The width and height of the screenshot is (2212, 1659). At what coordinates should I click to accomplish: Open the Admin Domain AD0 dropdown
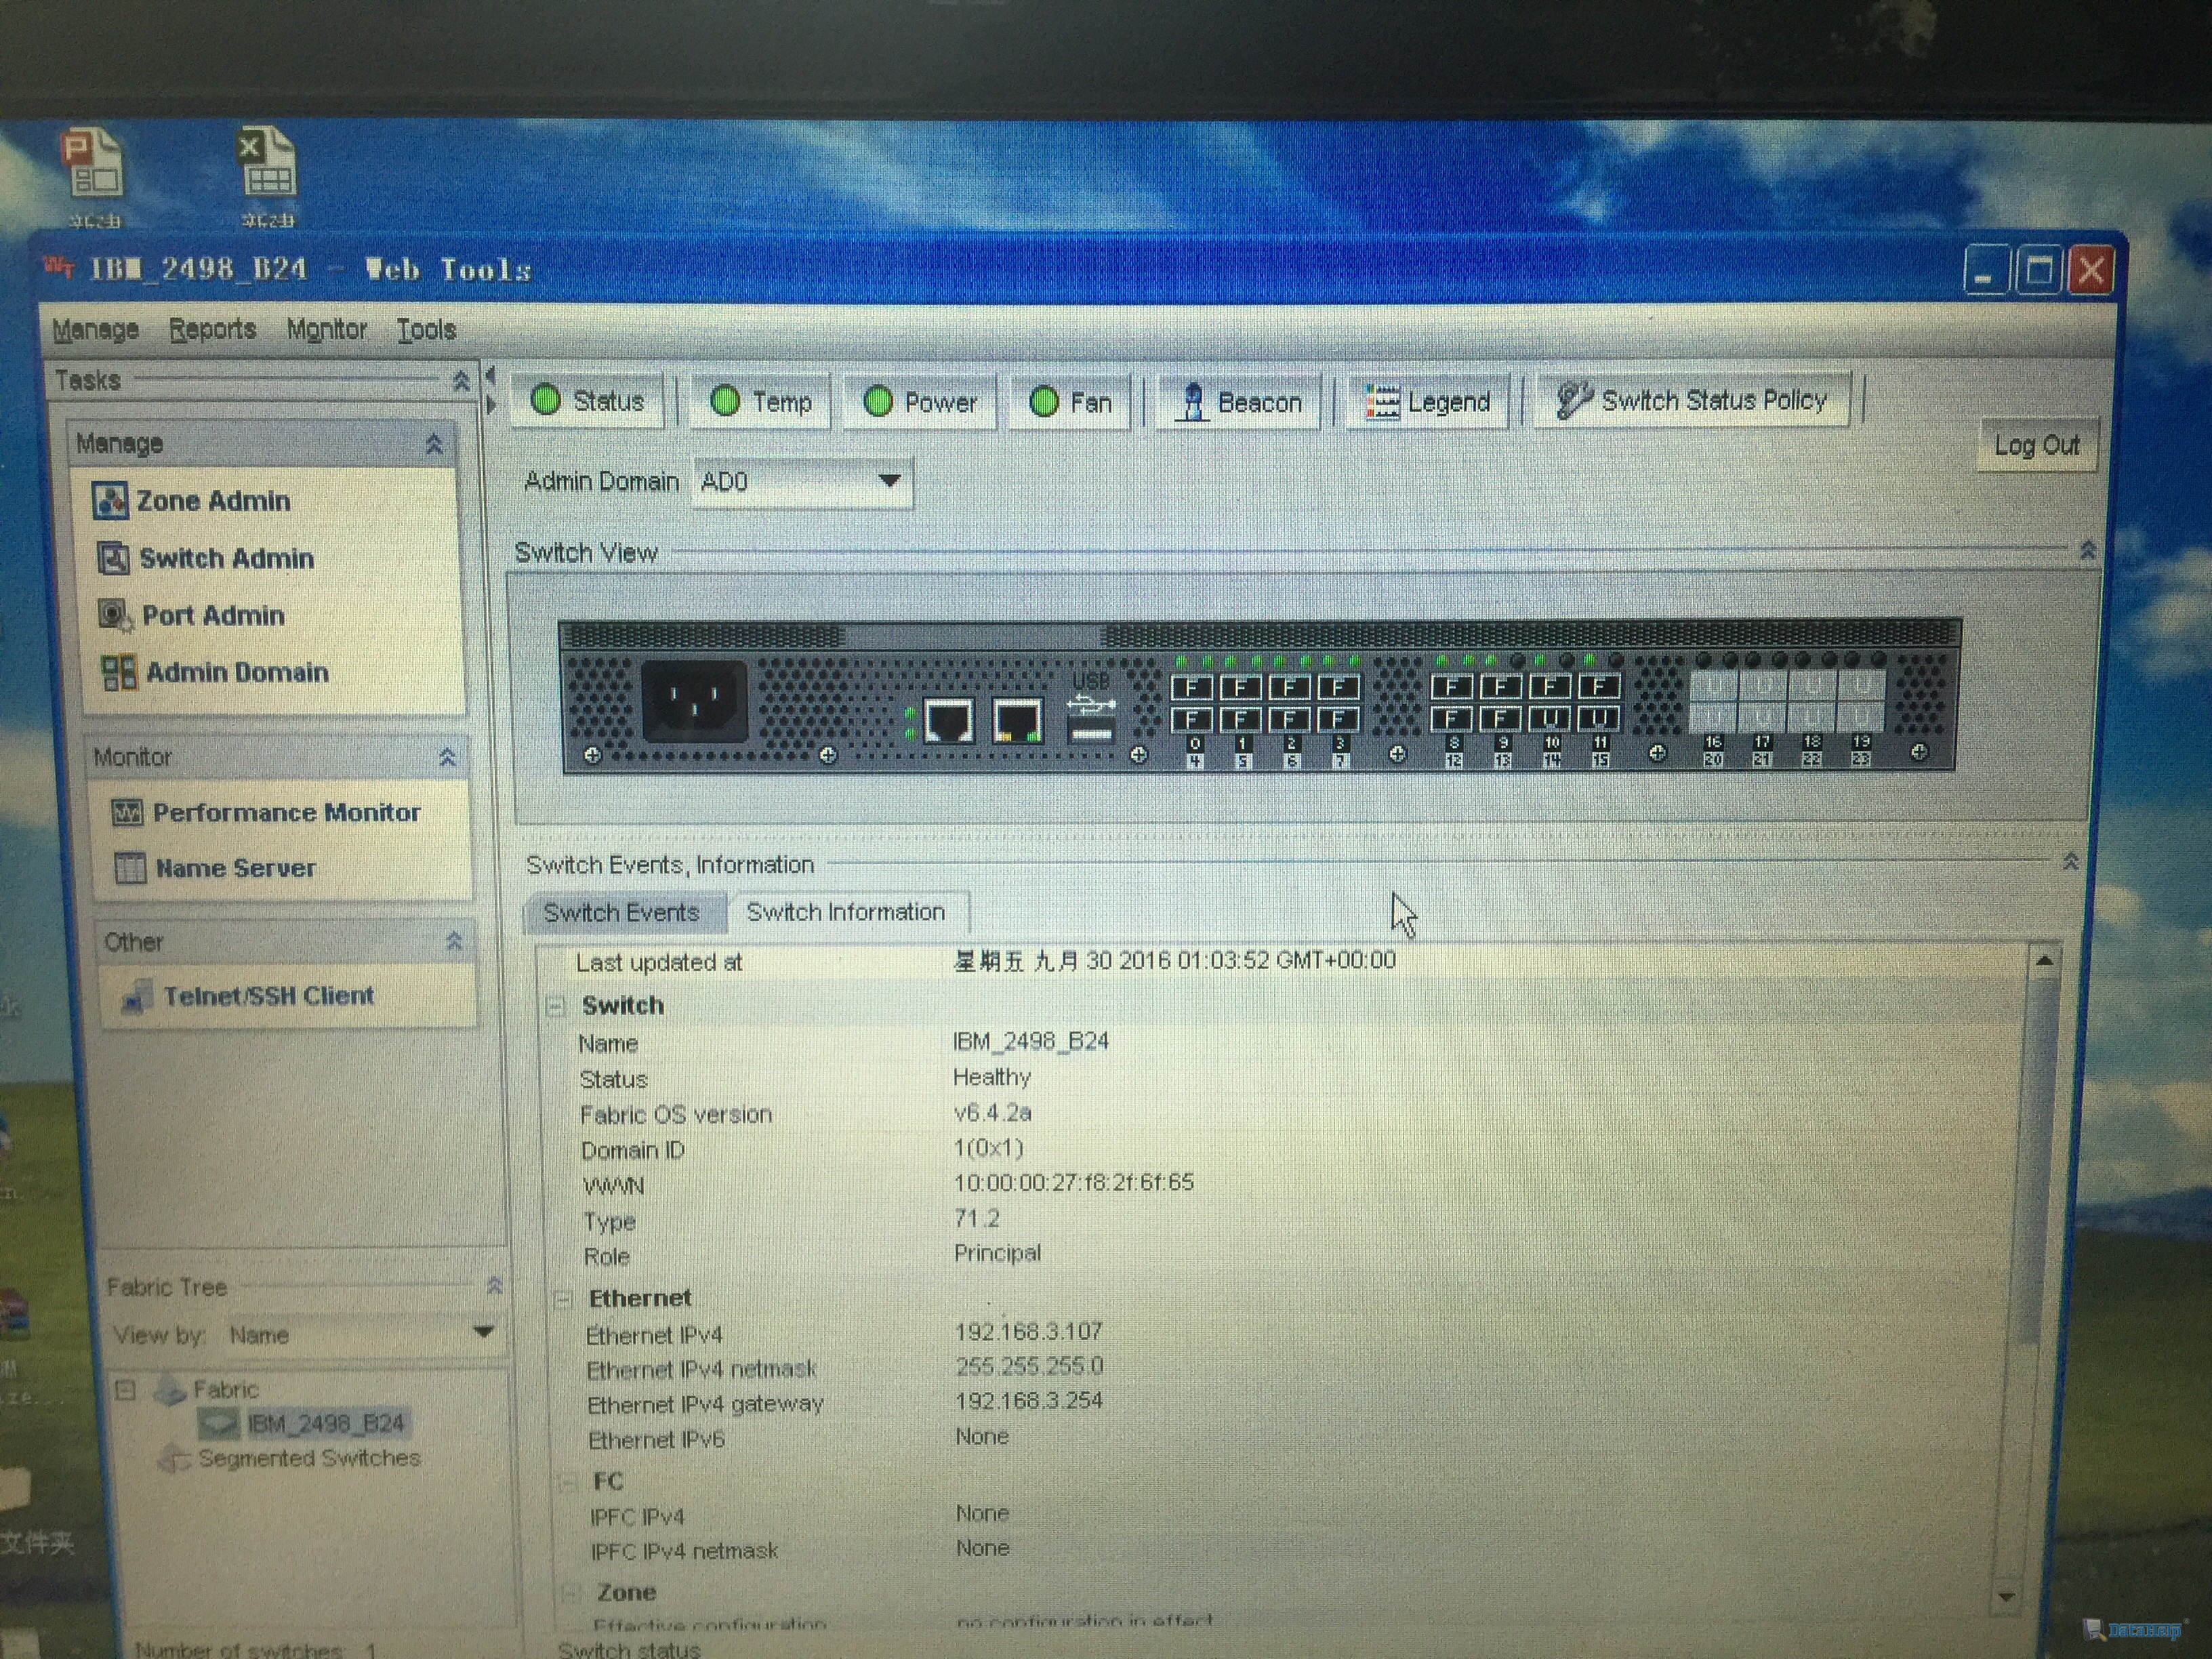[888, 481]
